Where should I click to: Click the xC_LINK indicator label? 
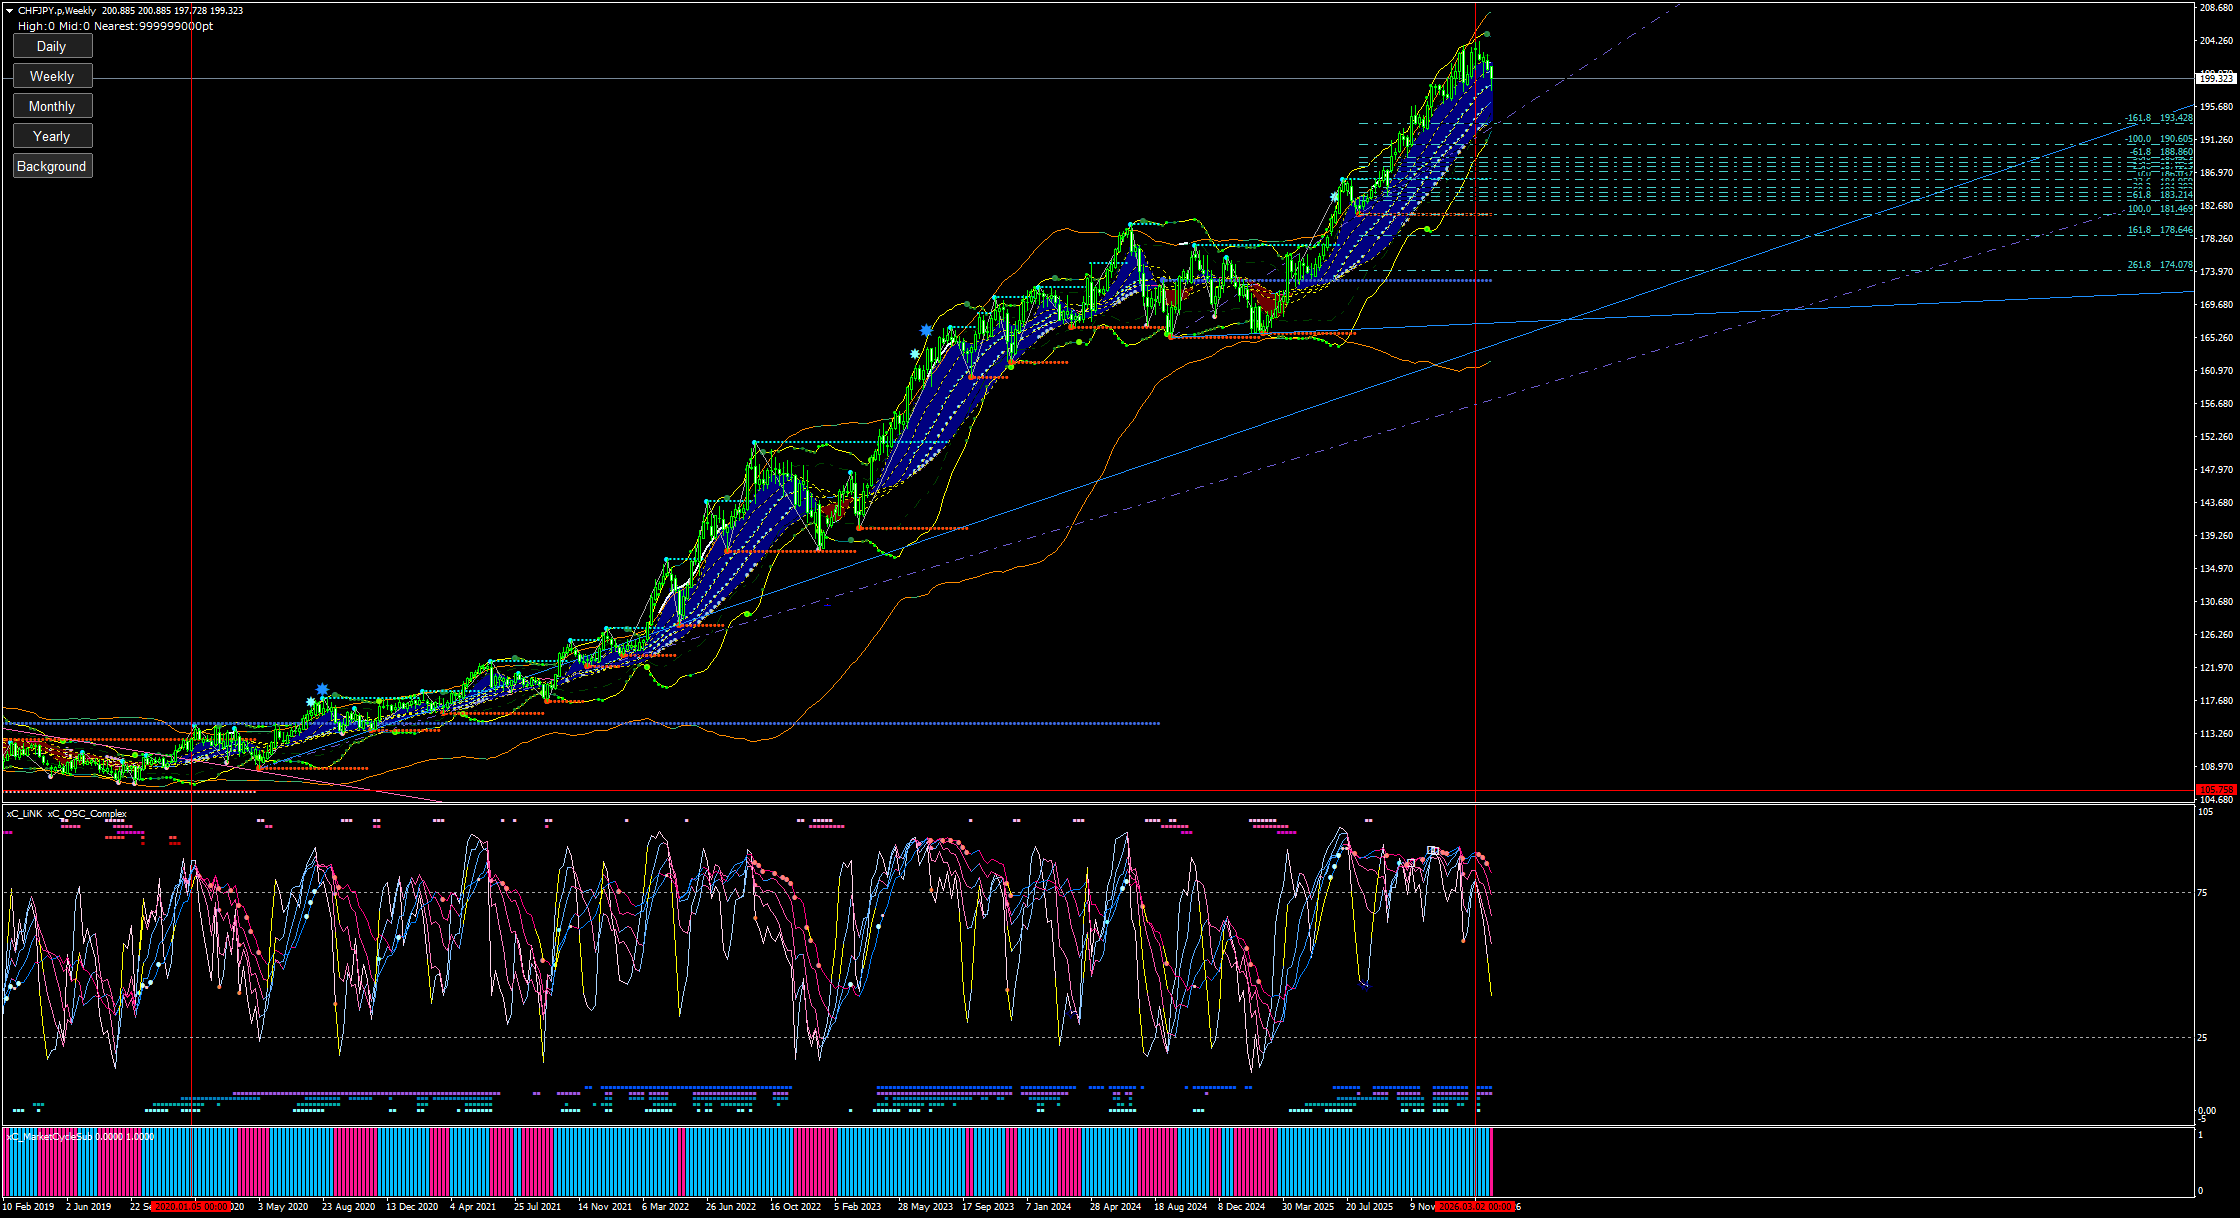point(25,814)
